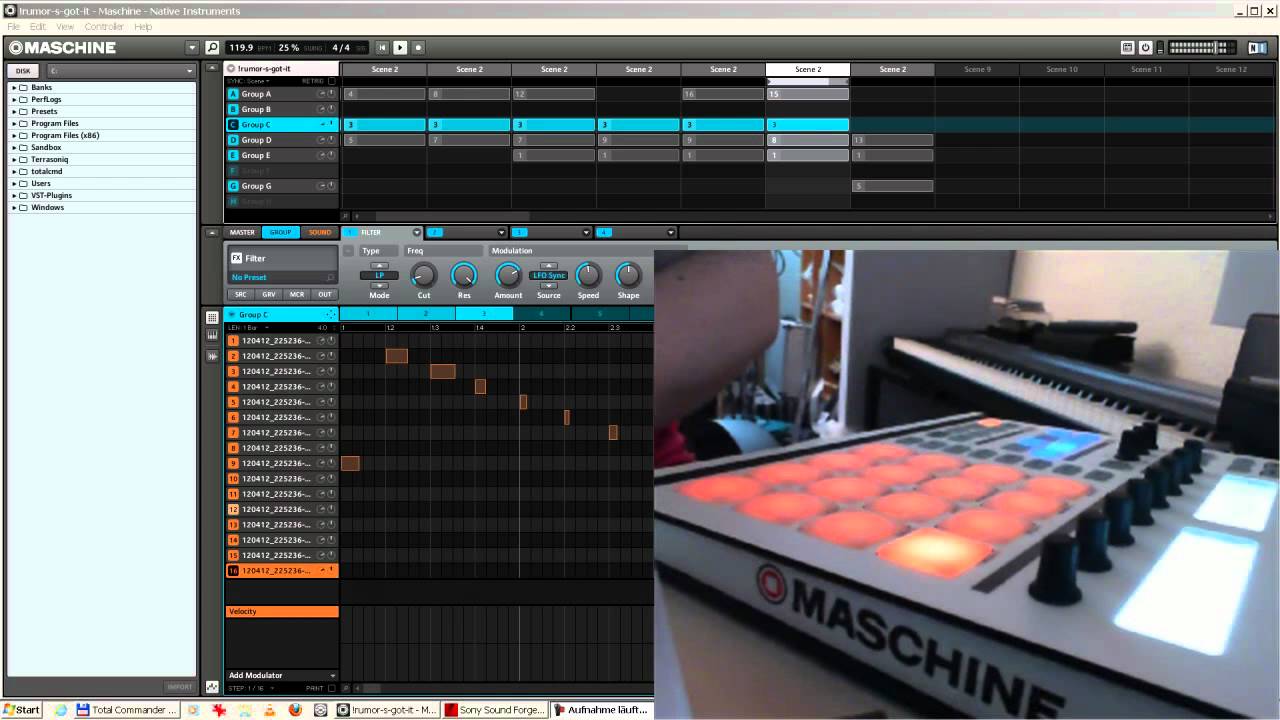Select the Sandbox folder
1280x720 pixels.
click(46, 147)
